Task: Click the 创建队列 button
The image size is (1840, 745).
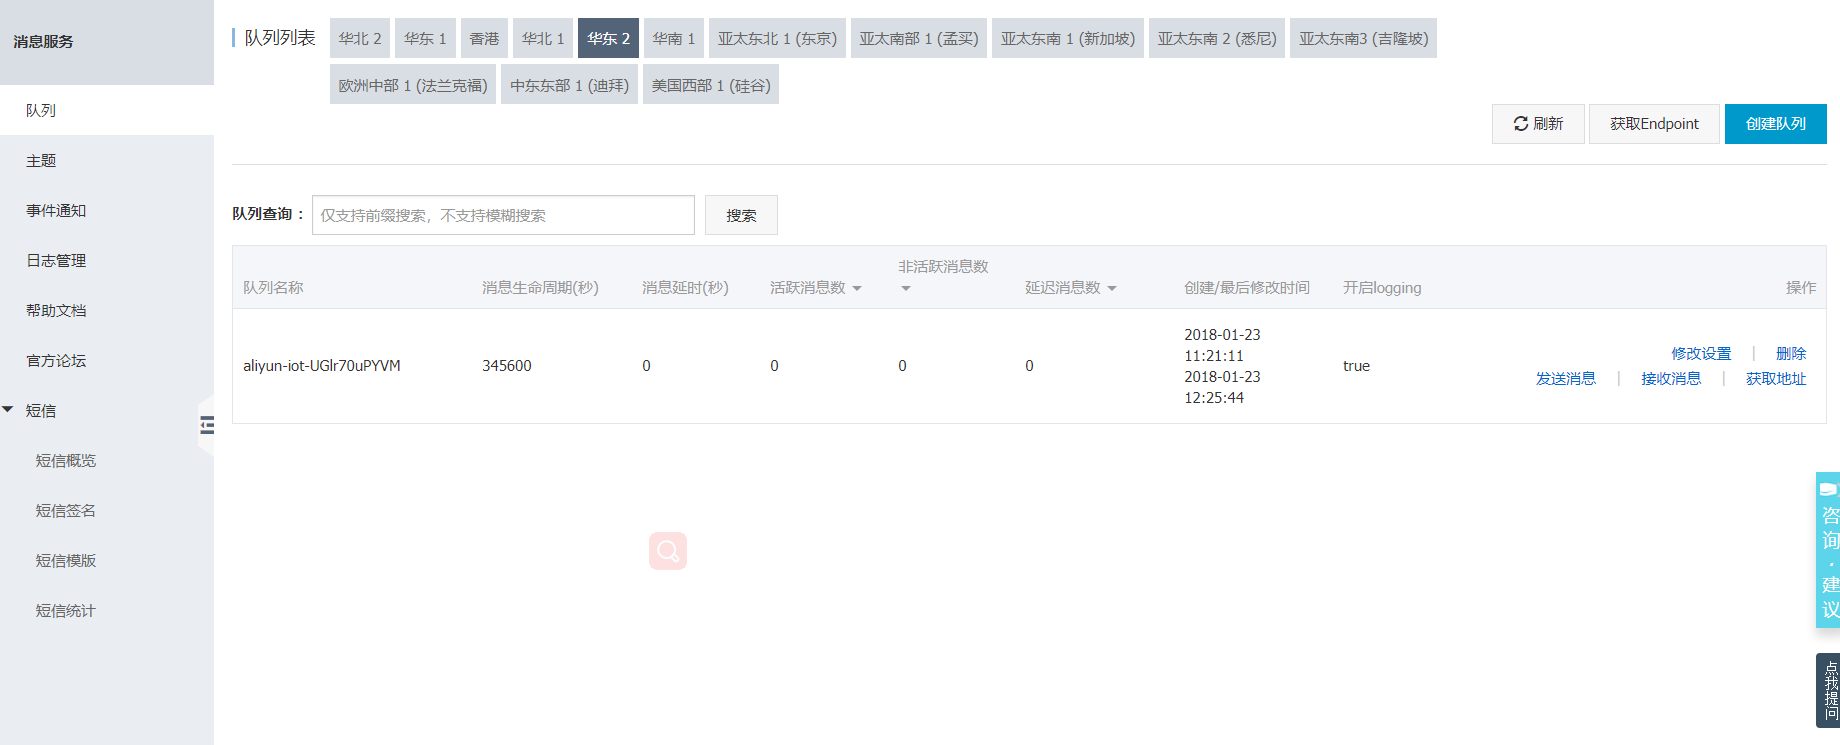Action: click(x=1776, y=124)
